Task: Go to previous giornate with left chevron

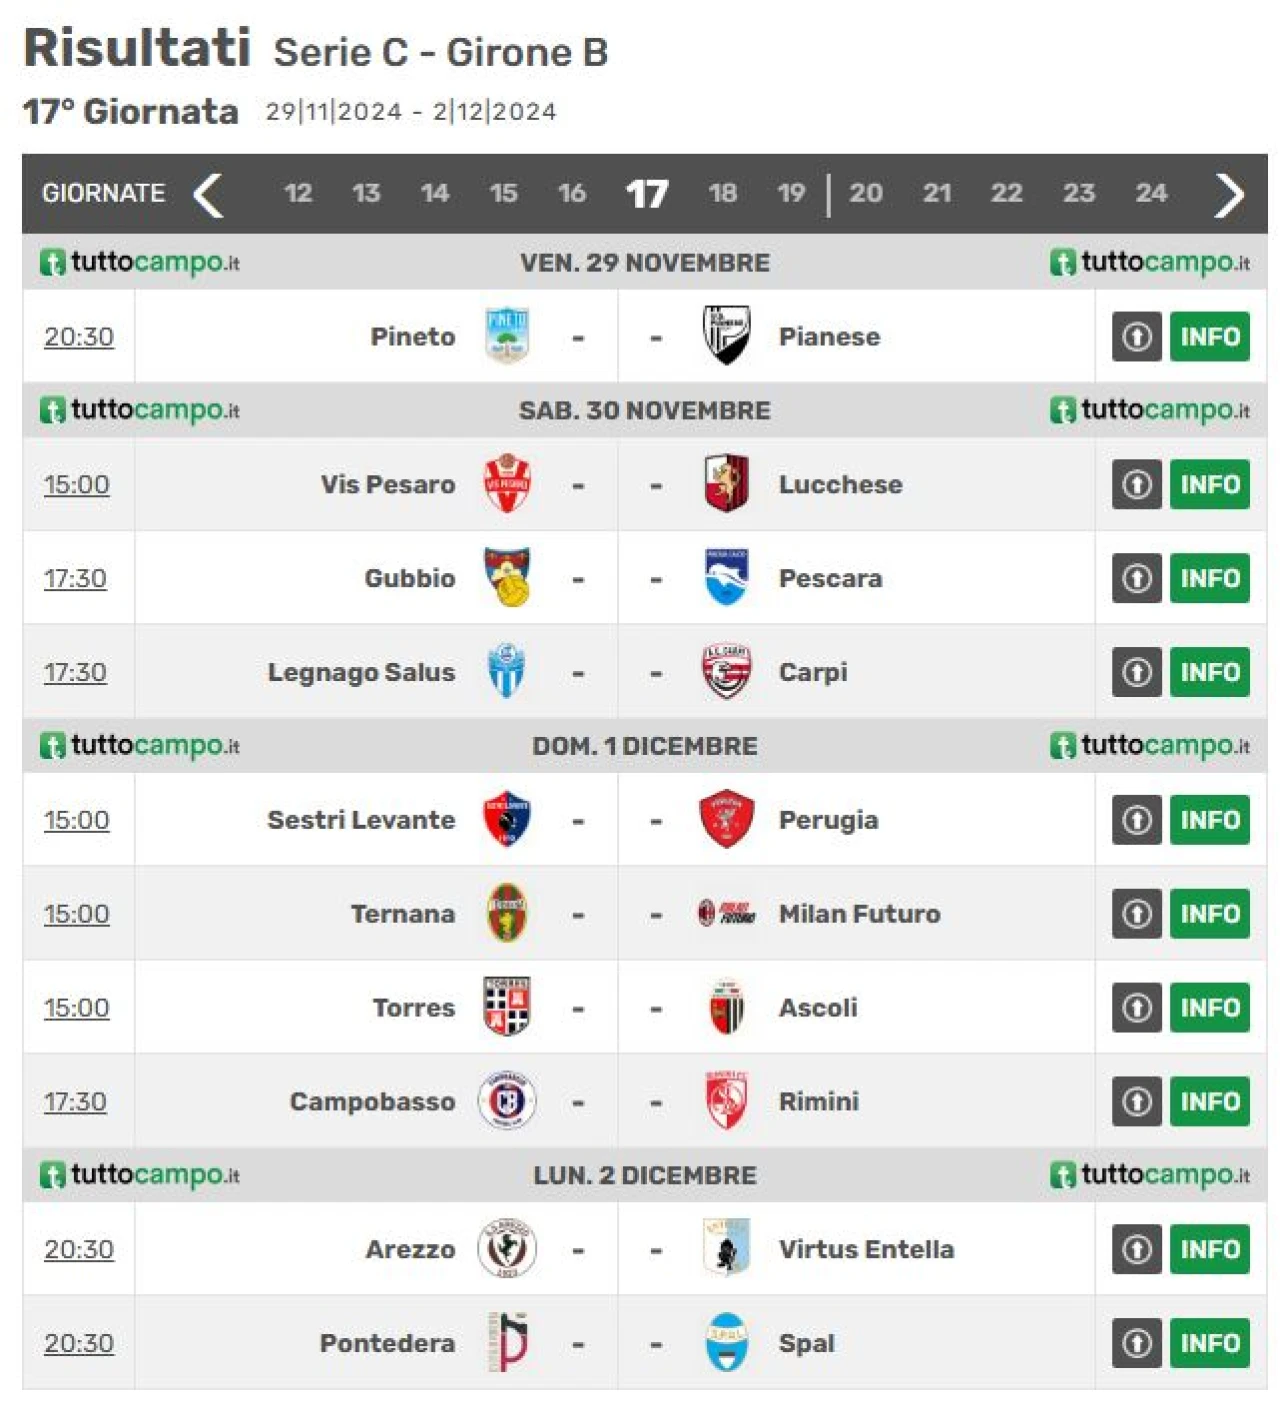Action: click(208, 194)
